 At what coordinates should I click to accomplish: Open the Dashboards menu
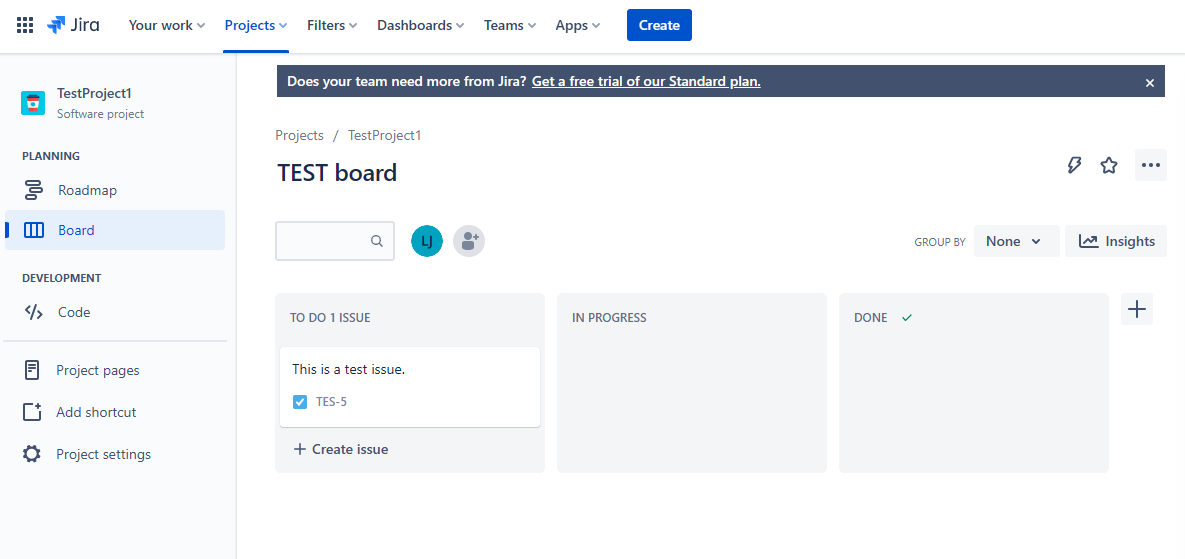pyautogui.click(x=420, y=25)
